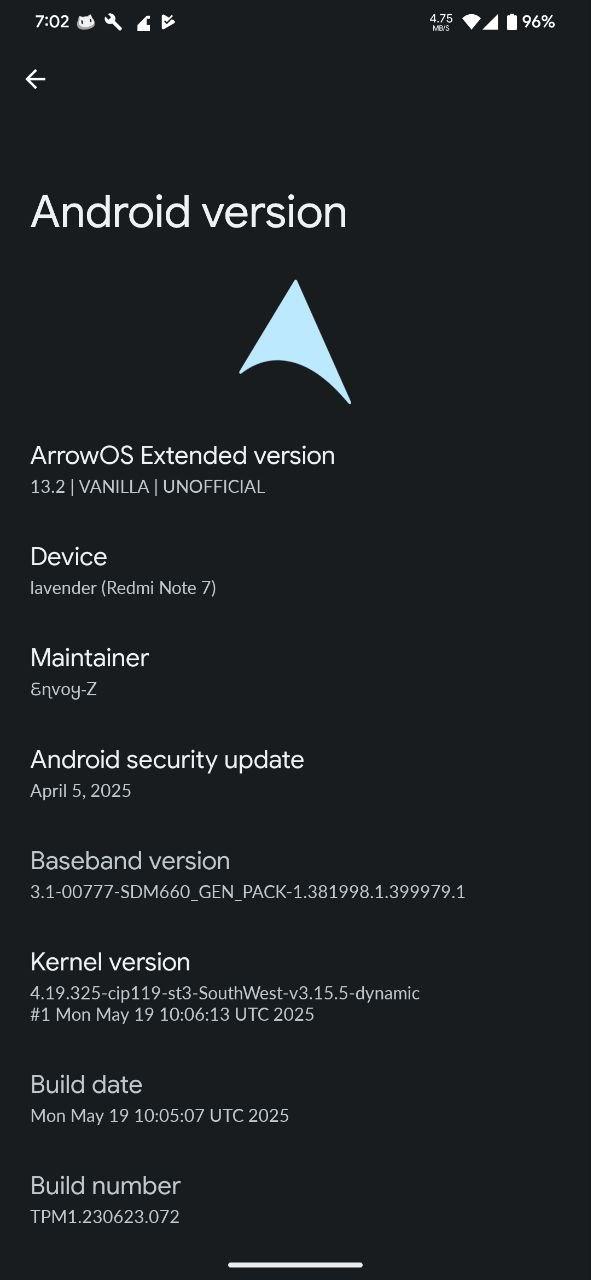This screenshot has height=1280, width=591.
Task: Tap the Kernel version entry
Action: click(x=295, y=987)
